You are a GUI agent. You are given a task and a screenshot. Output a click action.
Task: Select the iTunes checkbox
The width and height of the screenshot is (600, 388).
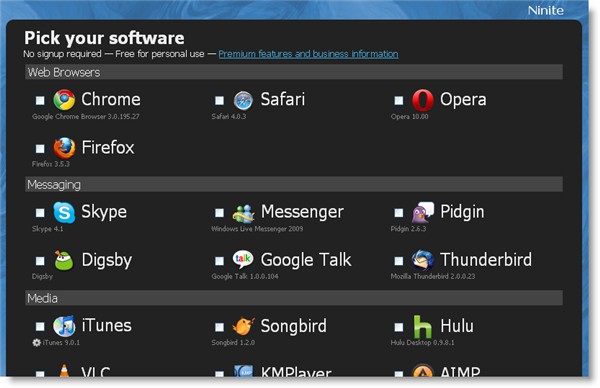[x=40, y=327]
